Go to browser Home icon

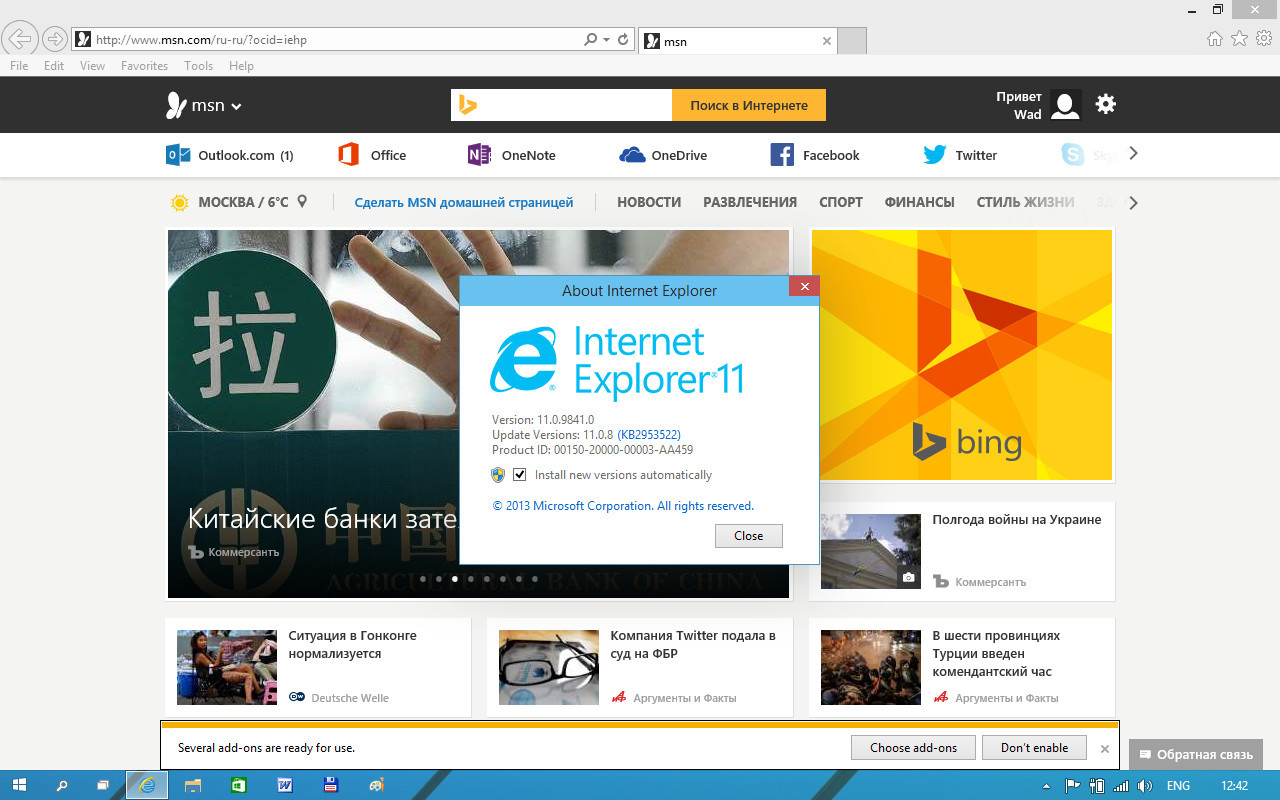coord(1215,39)
